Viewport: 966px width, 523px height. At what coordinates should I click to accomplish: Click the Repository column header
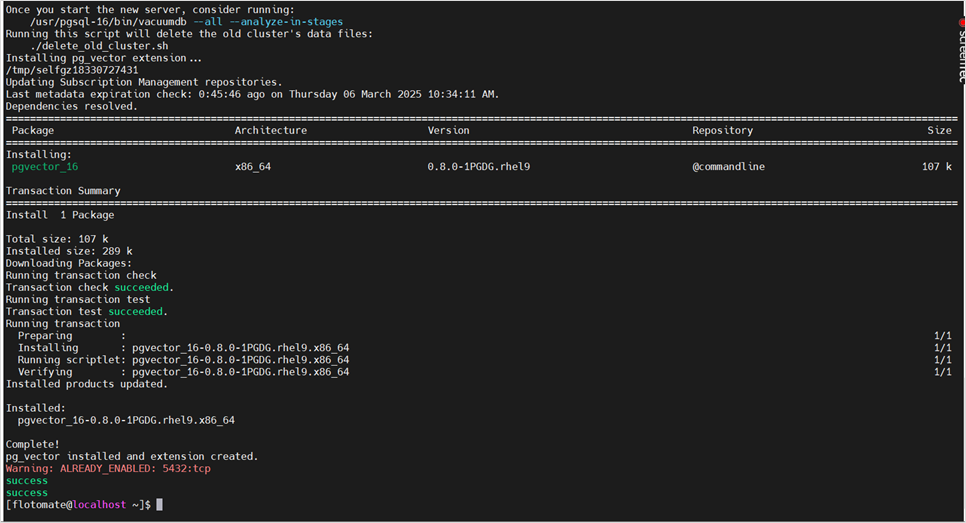(x=722, y=131)
